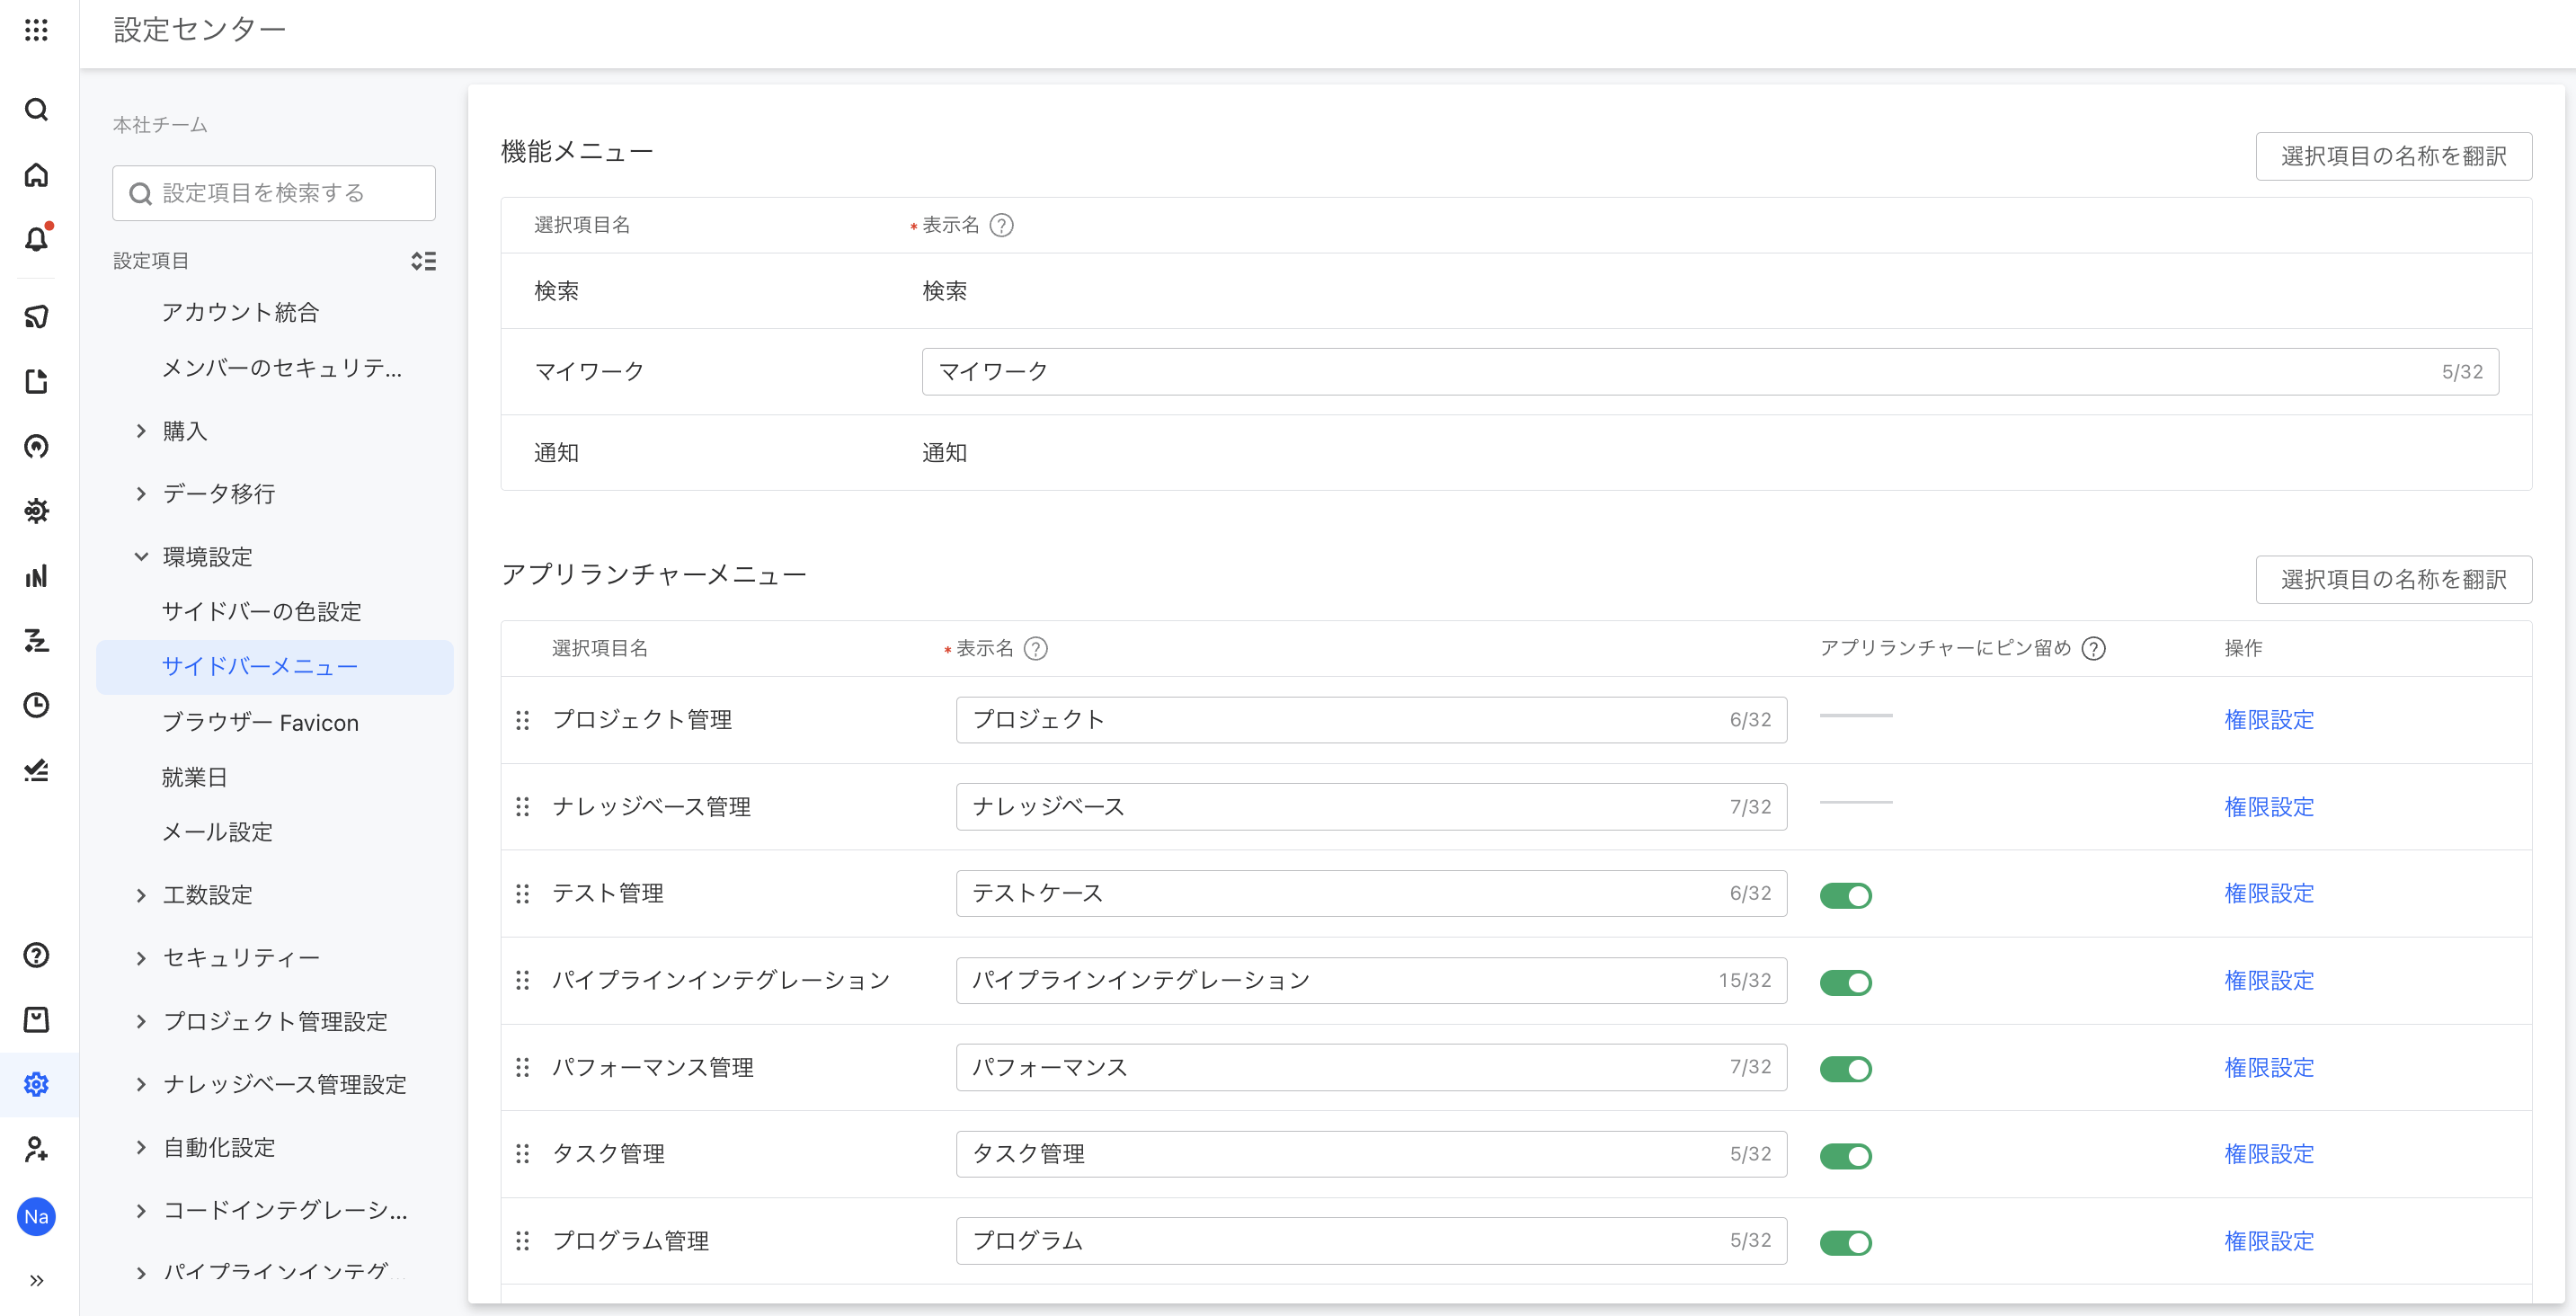Open ブラウザー Favicon settings item
Image resolution: width=2576 pixels, height=1316 pixels.
coord(260,722)
